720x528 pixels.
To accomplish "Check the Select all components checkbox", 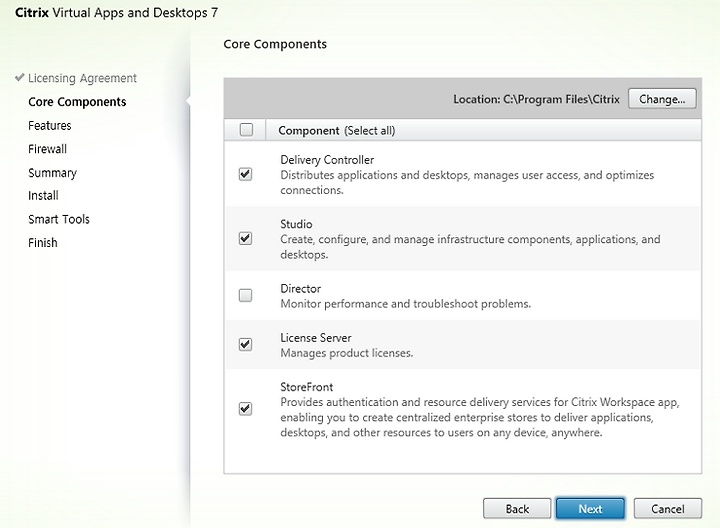I will 246,130.
